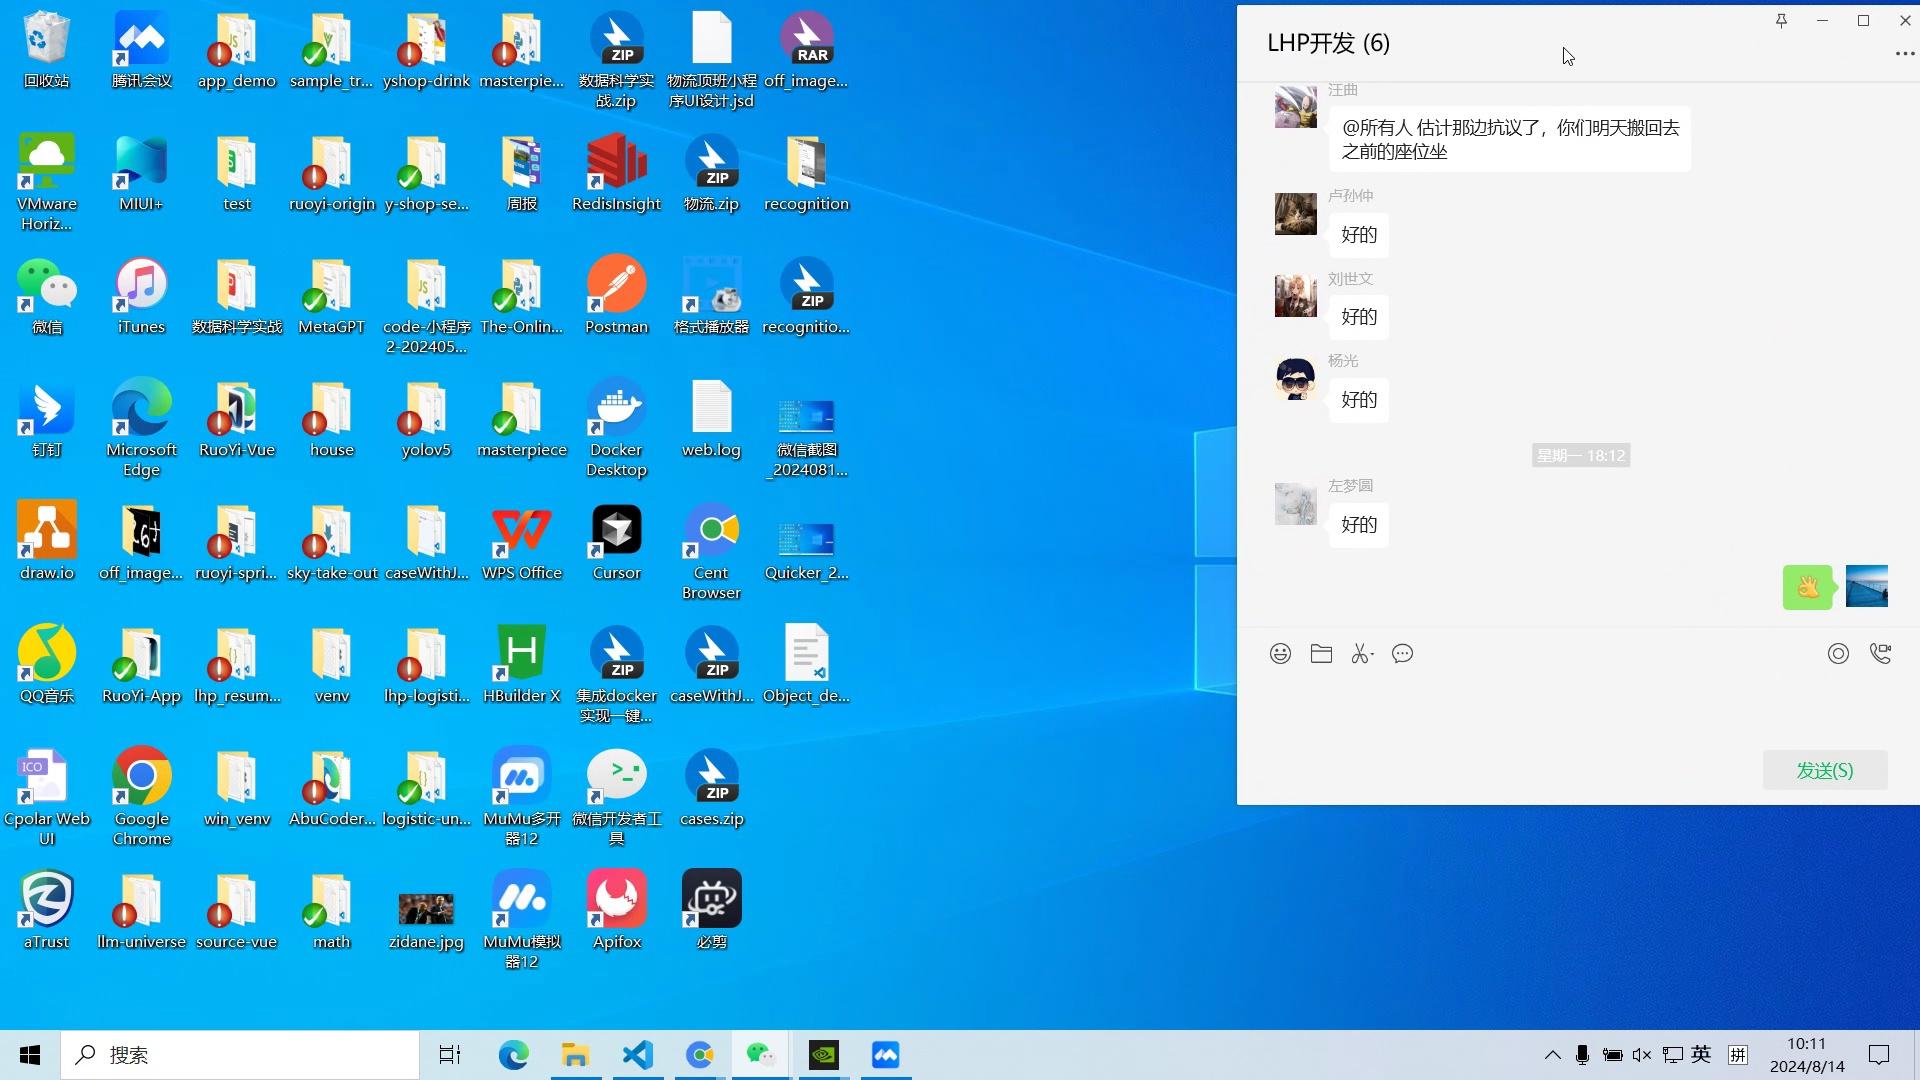This screenshot has width=1920, height=1080.
Task: Select the llm-universe folder
Action: click(x=141, y=911)
